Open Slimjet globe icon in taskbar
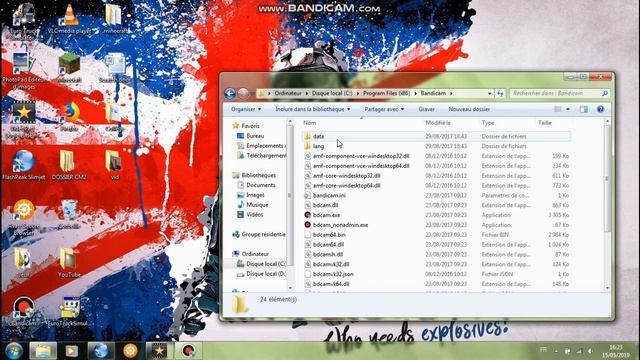640x360 pixels. coord(101,351)
